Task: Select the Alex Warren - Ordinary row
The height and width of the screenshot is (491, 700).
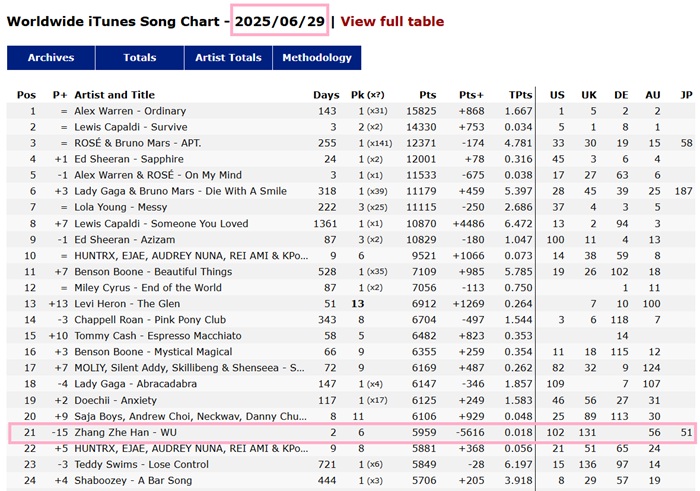Action: pos(351,111)
